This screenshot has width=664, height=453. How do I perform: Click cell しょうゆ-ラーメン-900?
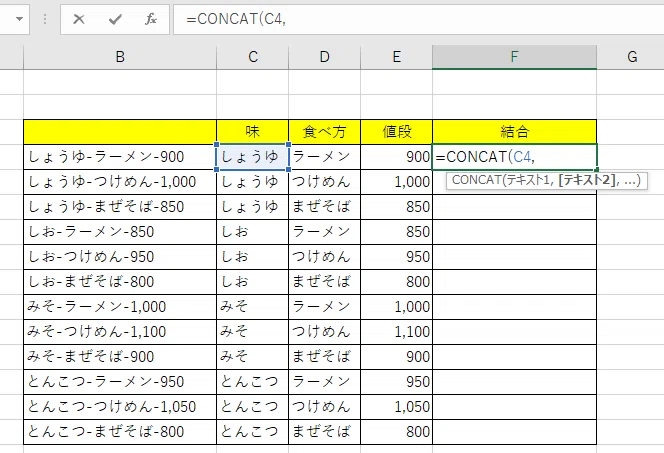coord(120,157)
